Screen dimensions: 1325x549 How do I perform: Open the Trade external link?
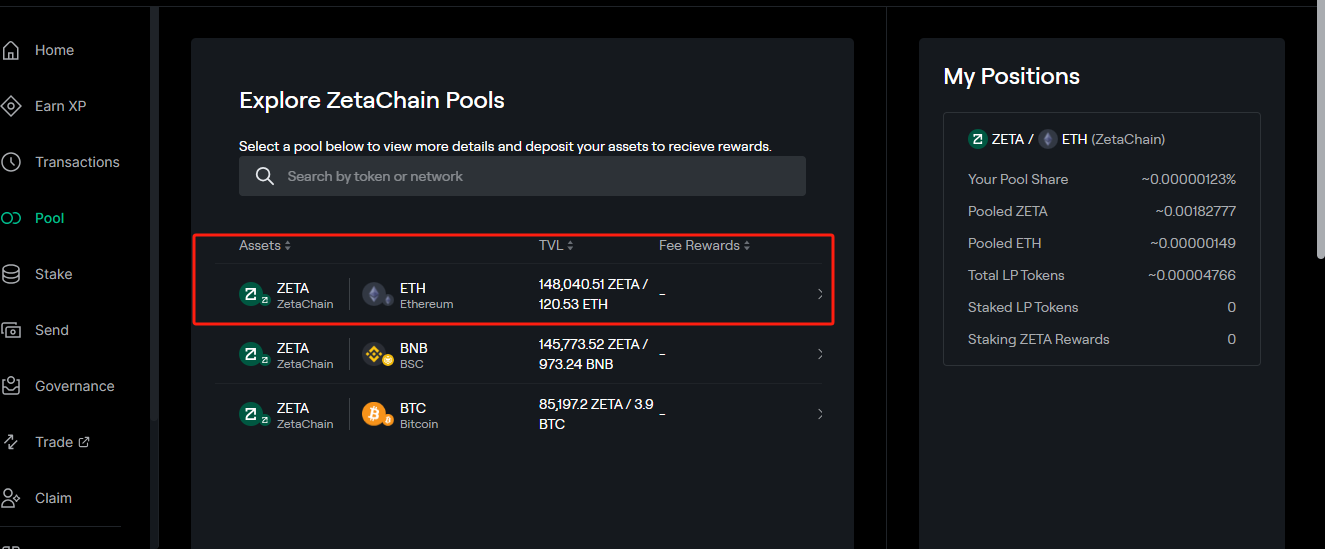(x=61, y=442)
